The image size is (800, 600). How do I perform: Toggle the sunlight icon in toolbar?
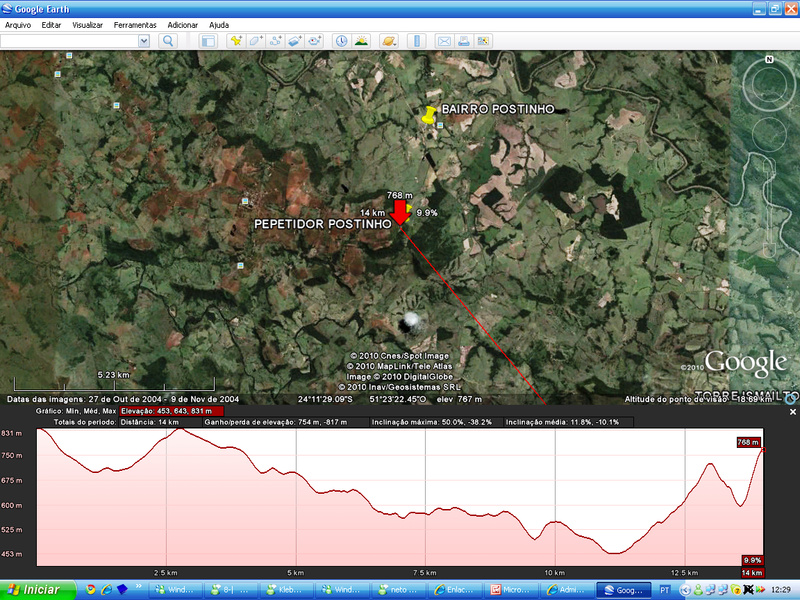click(x=361, y=41)
